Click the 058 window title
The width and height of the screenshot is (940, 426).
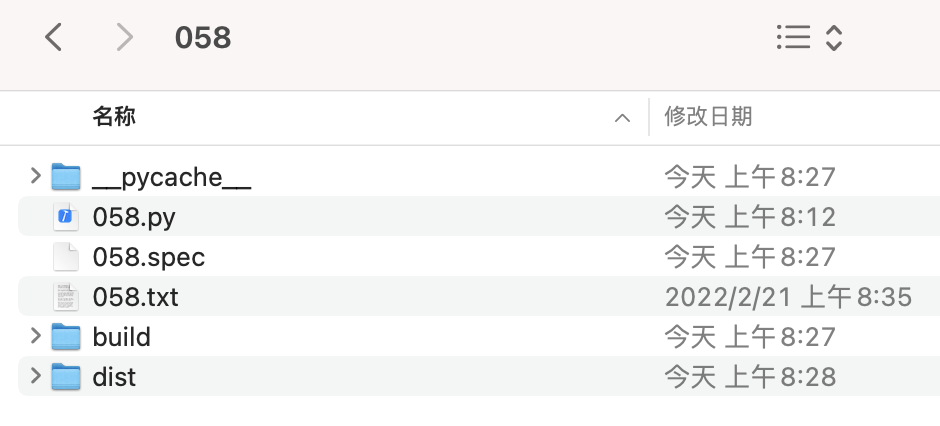[203, 38]
